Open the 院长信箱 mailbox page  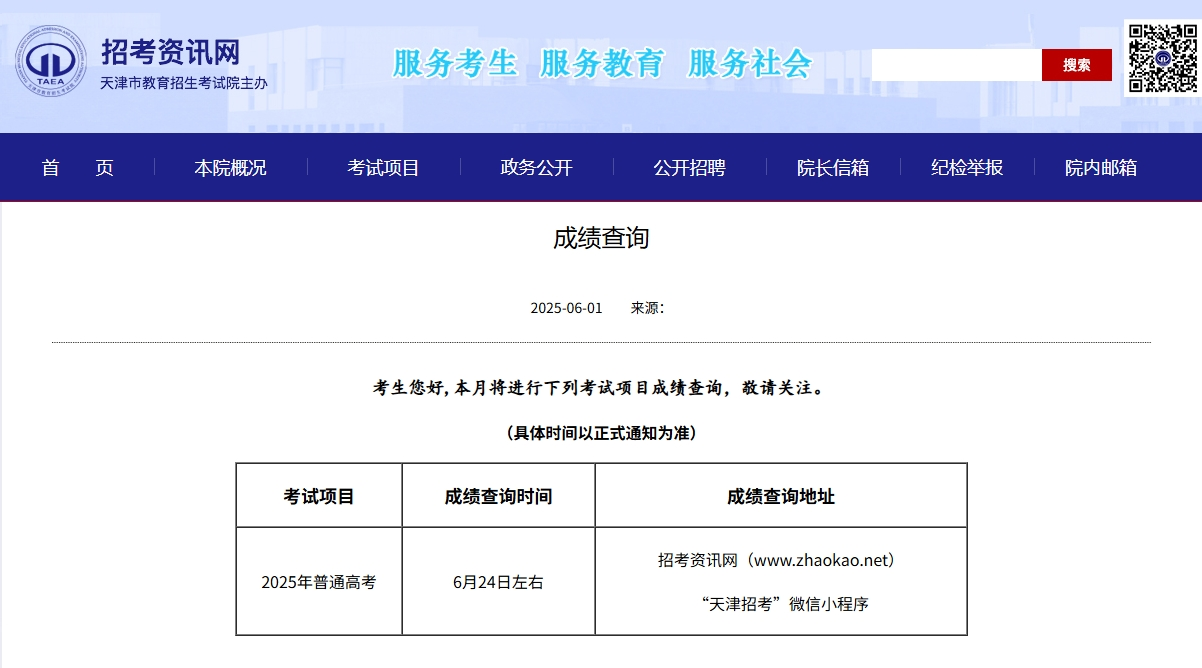pyautogui.click(x=831, y=167)
